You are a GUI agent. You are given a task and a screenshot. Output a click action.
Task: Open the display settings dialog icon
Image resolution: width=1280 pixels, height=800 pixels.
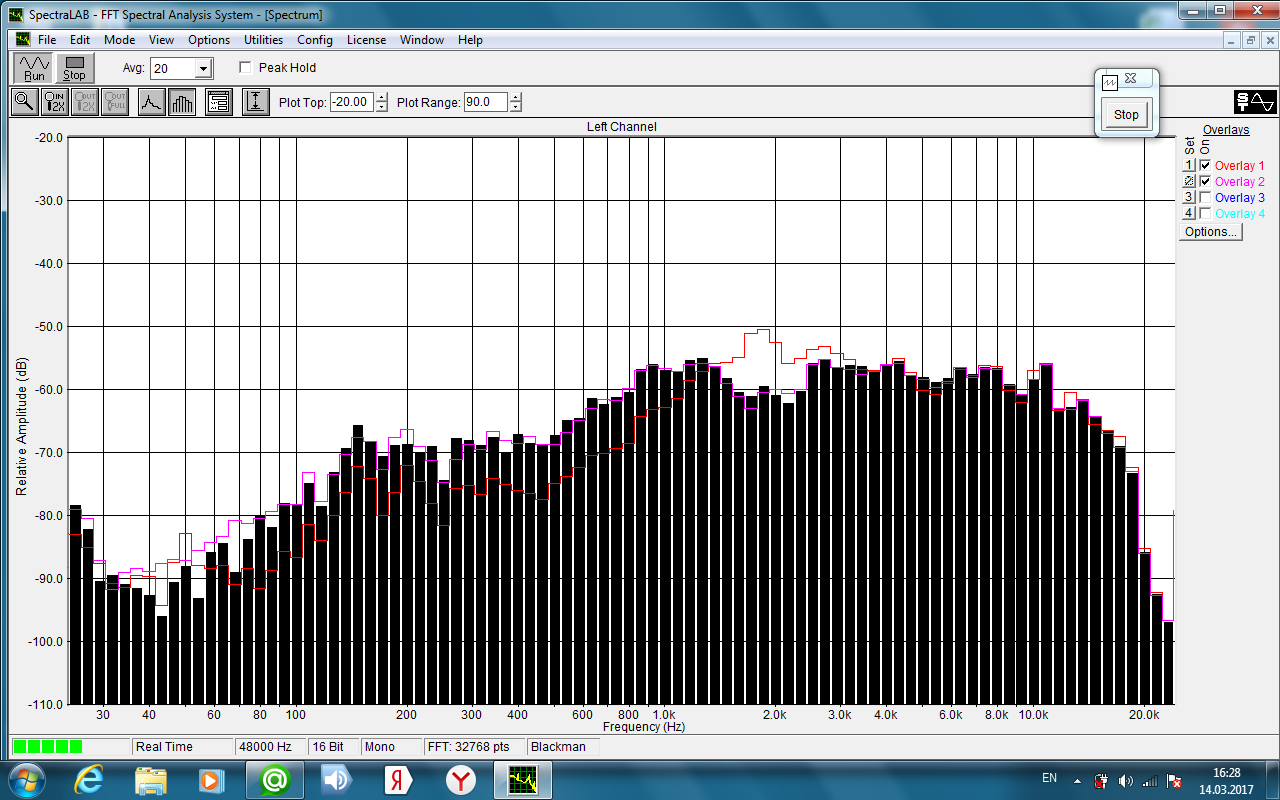tap(218, 102)
